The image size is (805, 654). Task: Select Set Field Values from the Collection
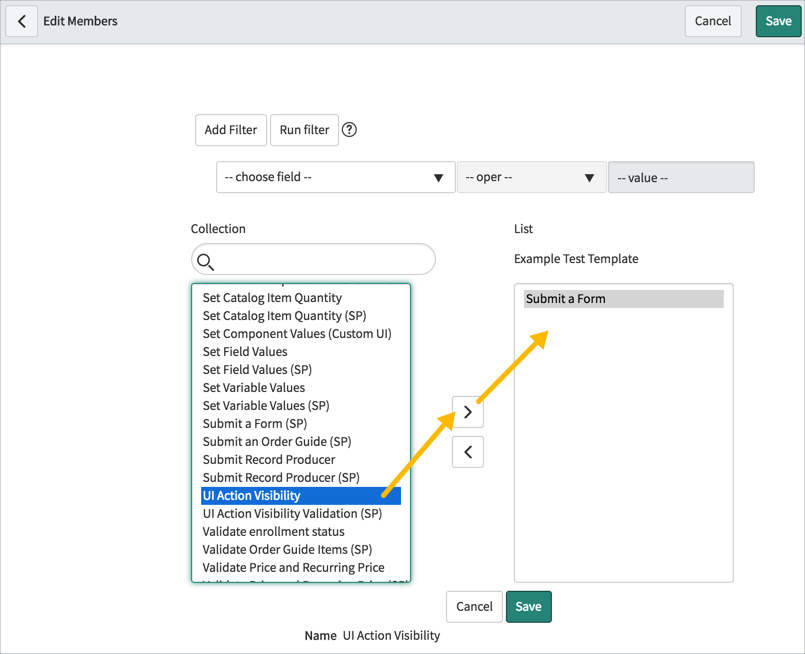pos(245,351)
